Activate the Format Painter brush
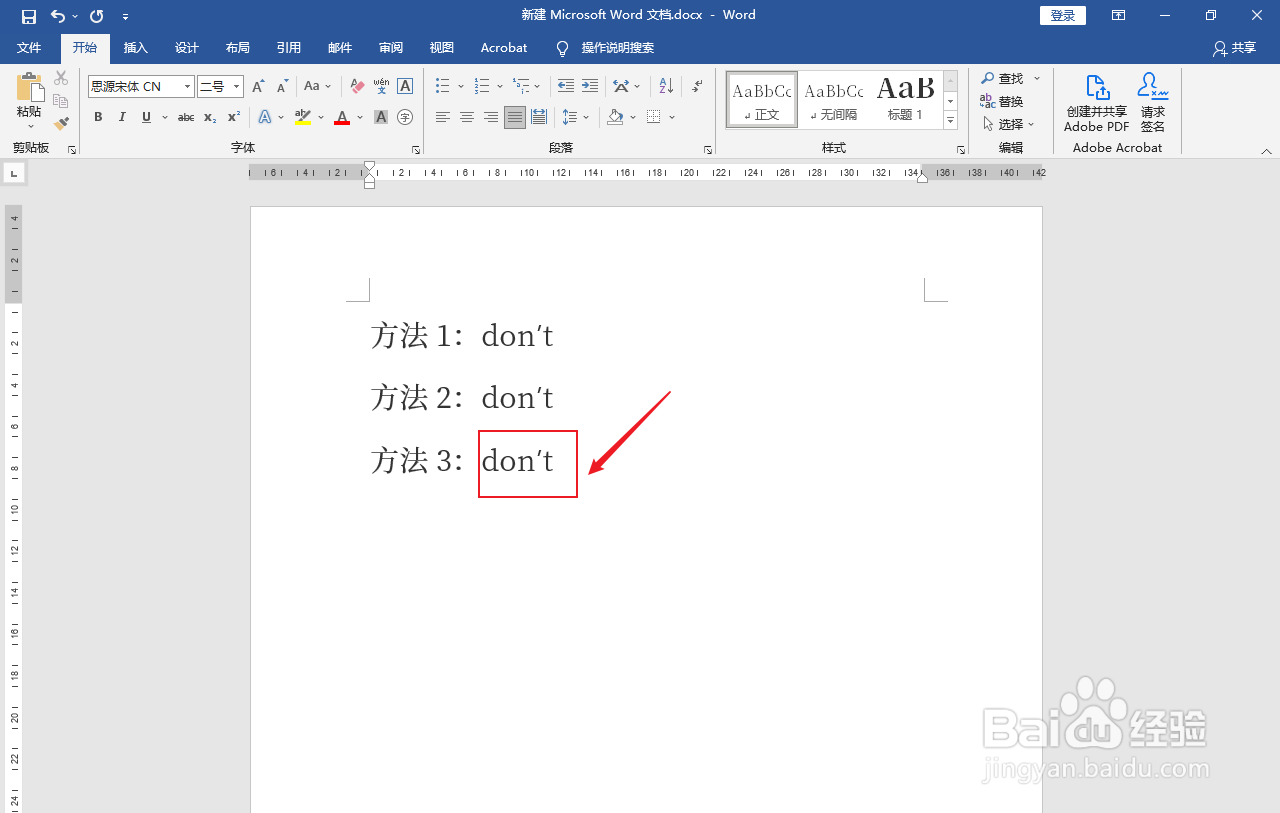Screen dimensions: 1280x813 [x=61, y=124]
